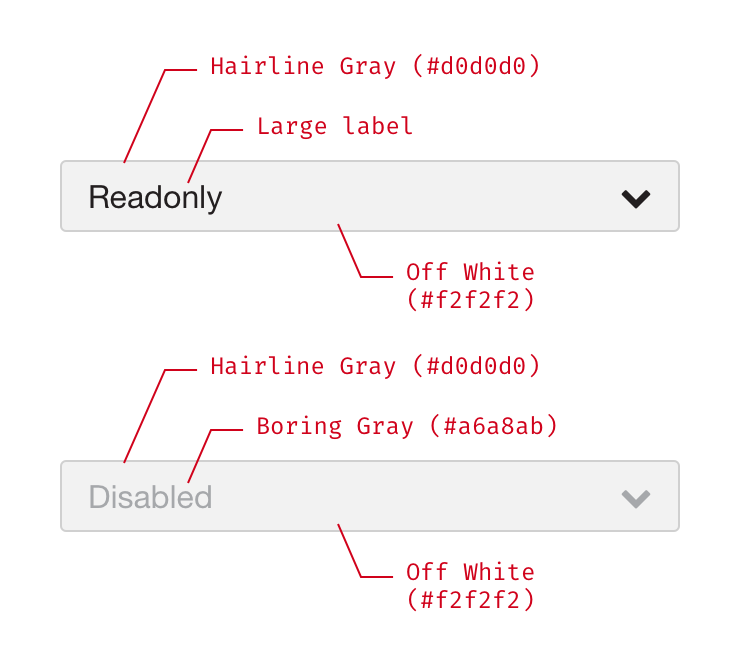Open the Readonly dropdown field
Viewport: 740px width, 648px height.
(400, 196)
